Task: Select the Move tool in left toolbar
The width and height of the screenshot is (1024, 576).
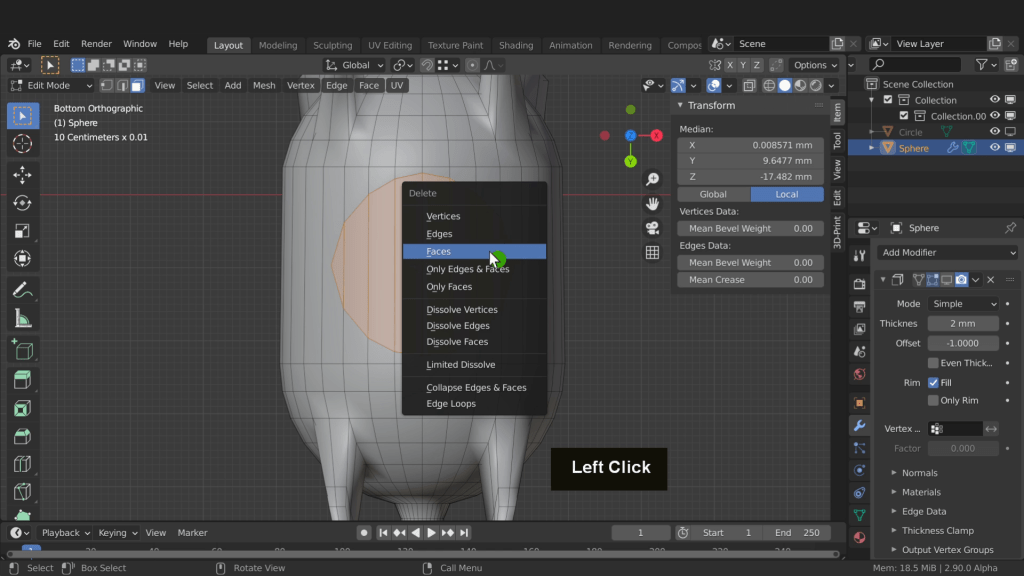Action: (x=22, y=175)
